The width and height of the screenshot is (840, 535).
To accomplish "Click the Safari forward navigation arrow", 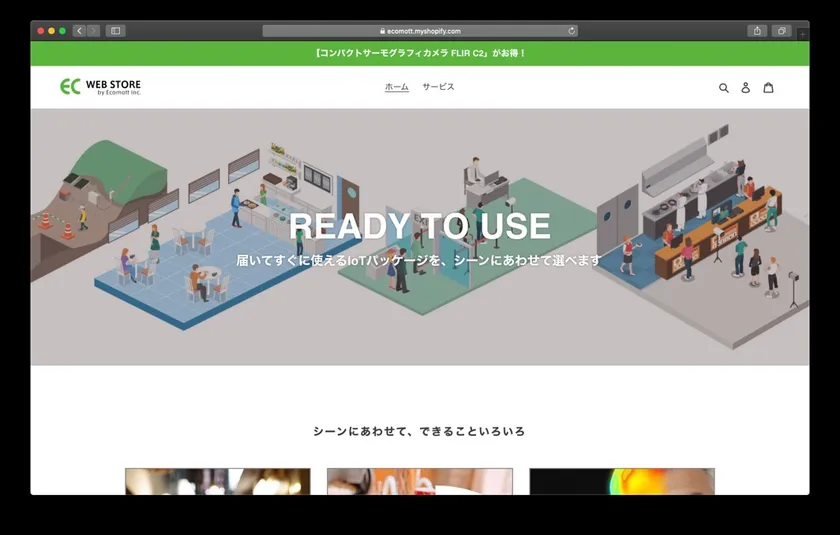I will 93,31.
